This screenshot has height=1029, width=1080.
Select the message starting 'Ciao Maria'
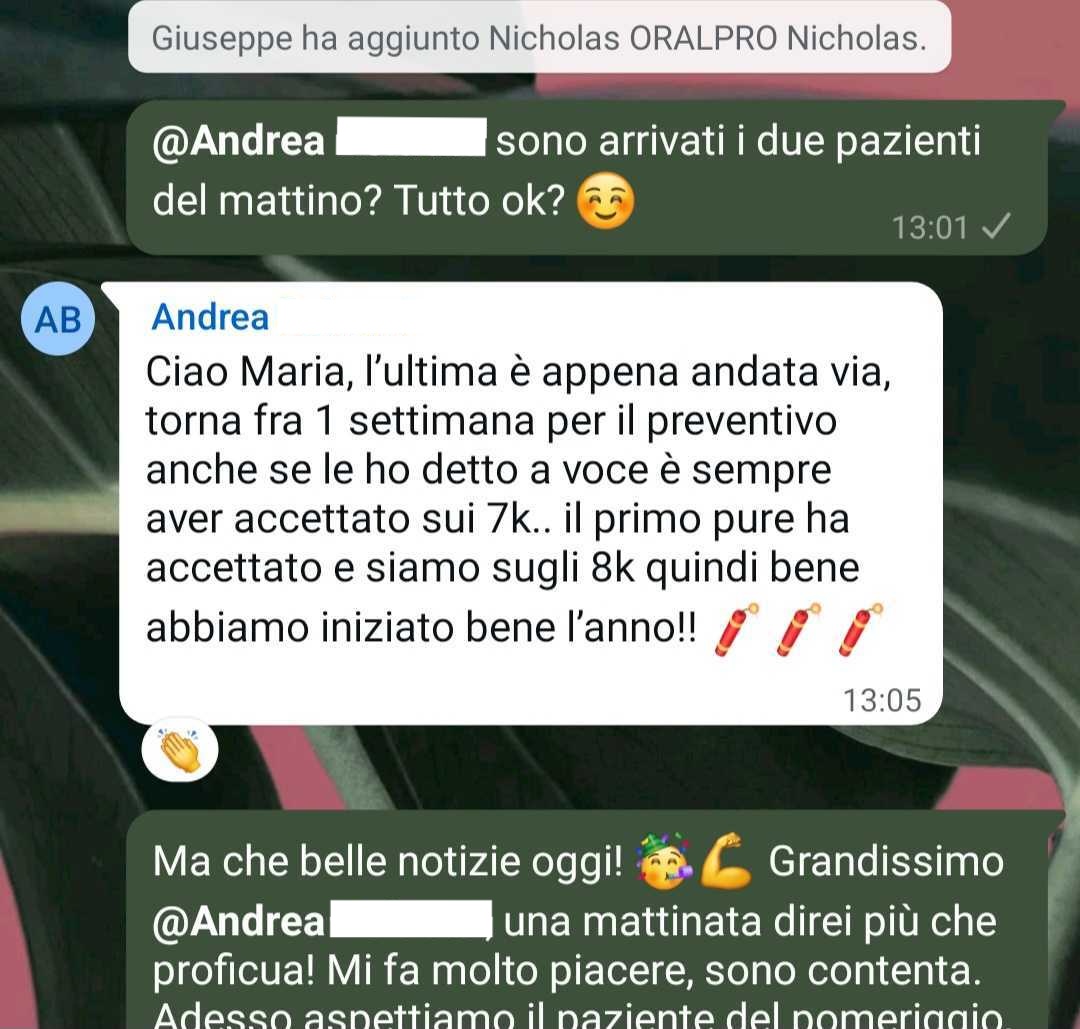tap(530, 503)
